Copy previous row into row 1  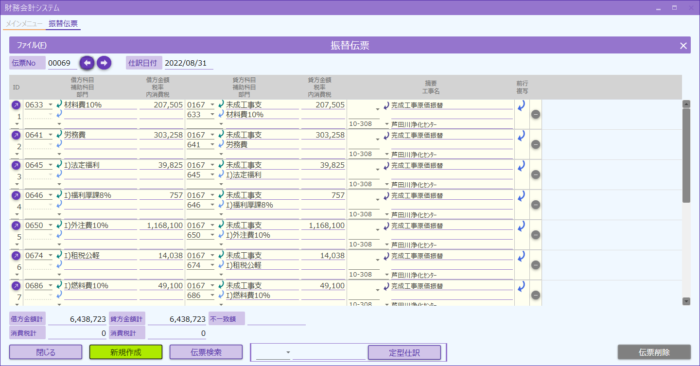click(x=521, y=106)
